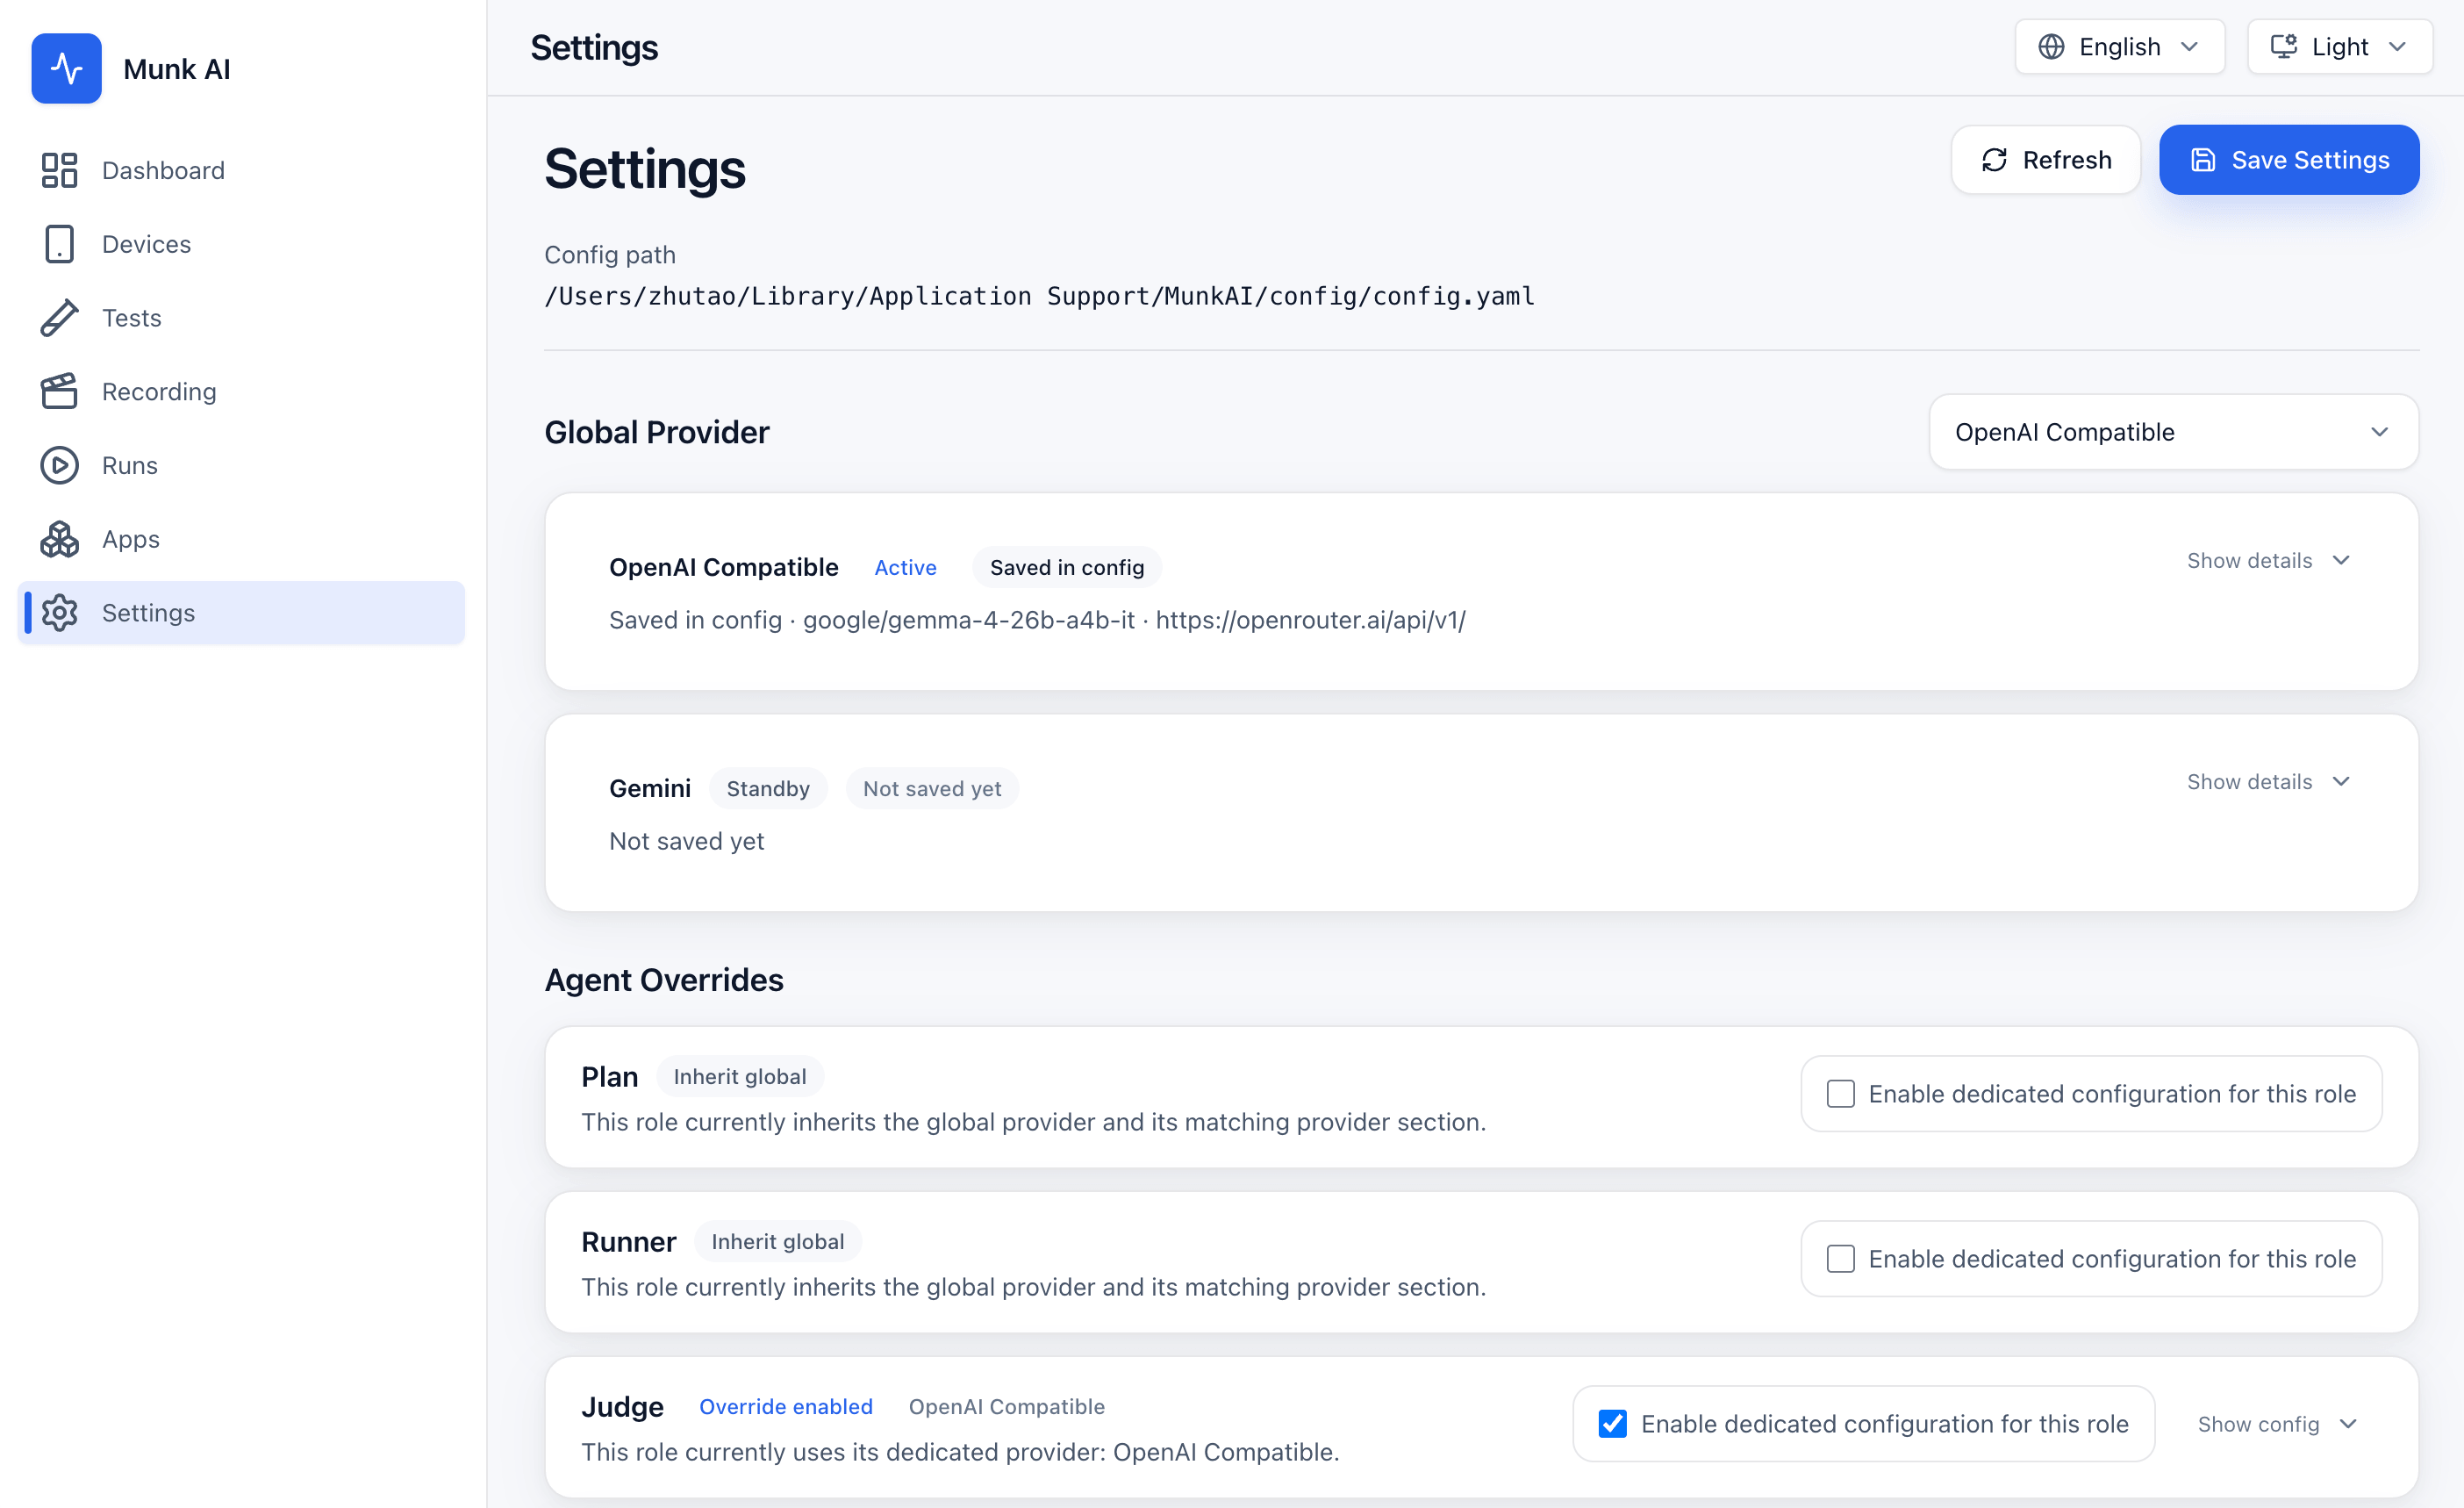
Task: Open the English language dropdown
Action: [x=2119, y=47]
